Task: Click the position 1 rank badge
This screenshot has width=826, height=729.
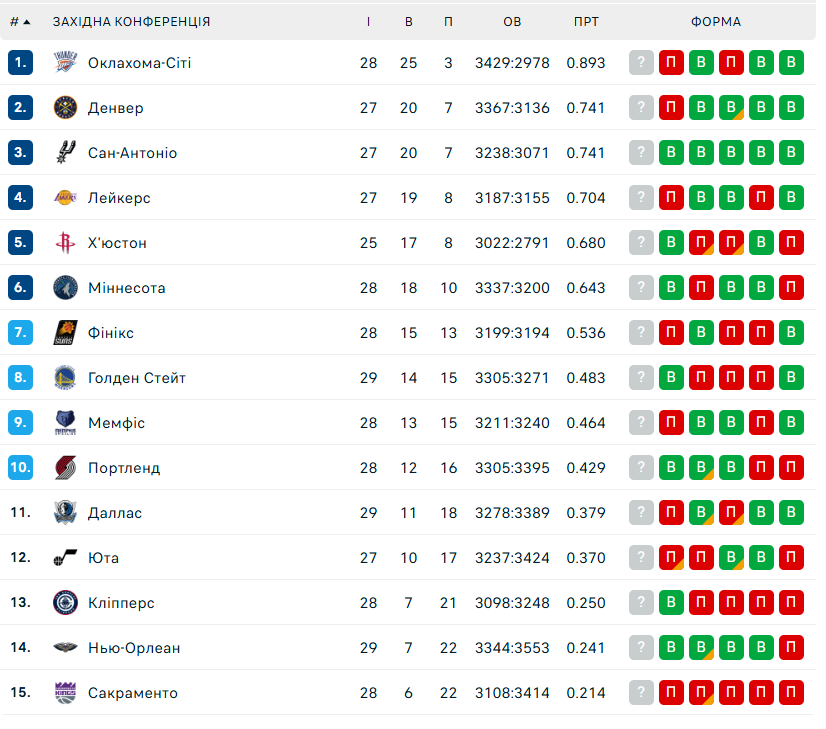Action: tap(20, 63)
